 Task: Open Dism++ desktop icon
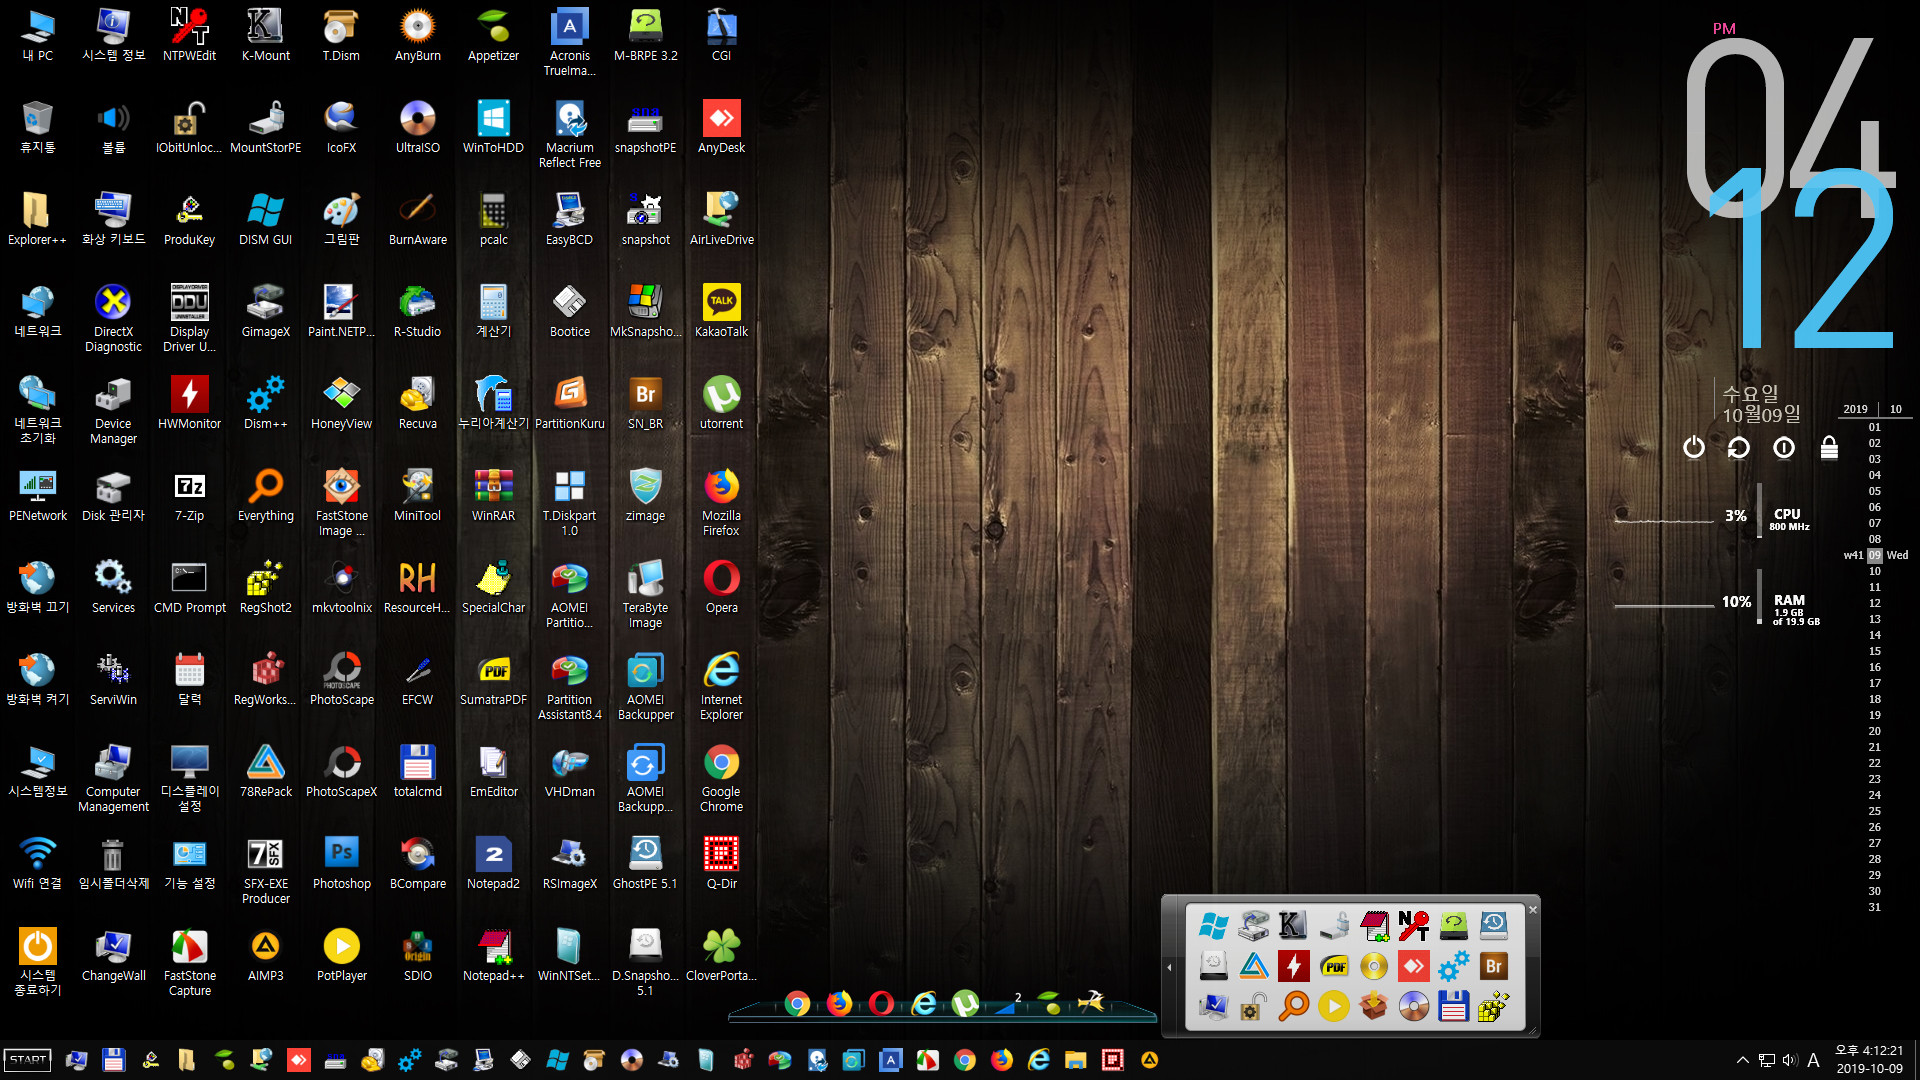265,403
